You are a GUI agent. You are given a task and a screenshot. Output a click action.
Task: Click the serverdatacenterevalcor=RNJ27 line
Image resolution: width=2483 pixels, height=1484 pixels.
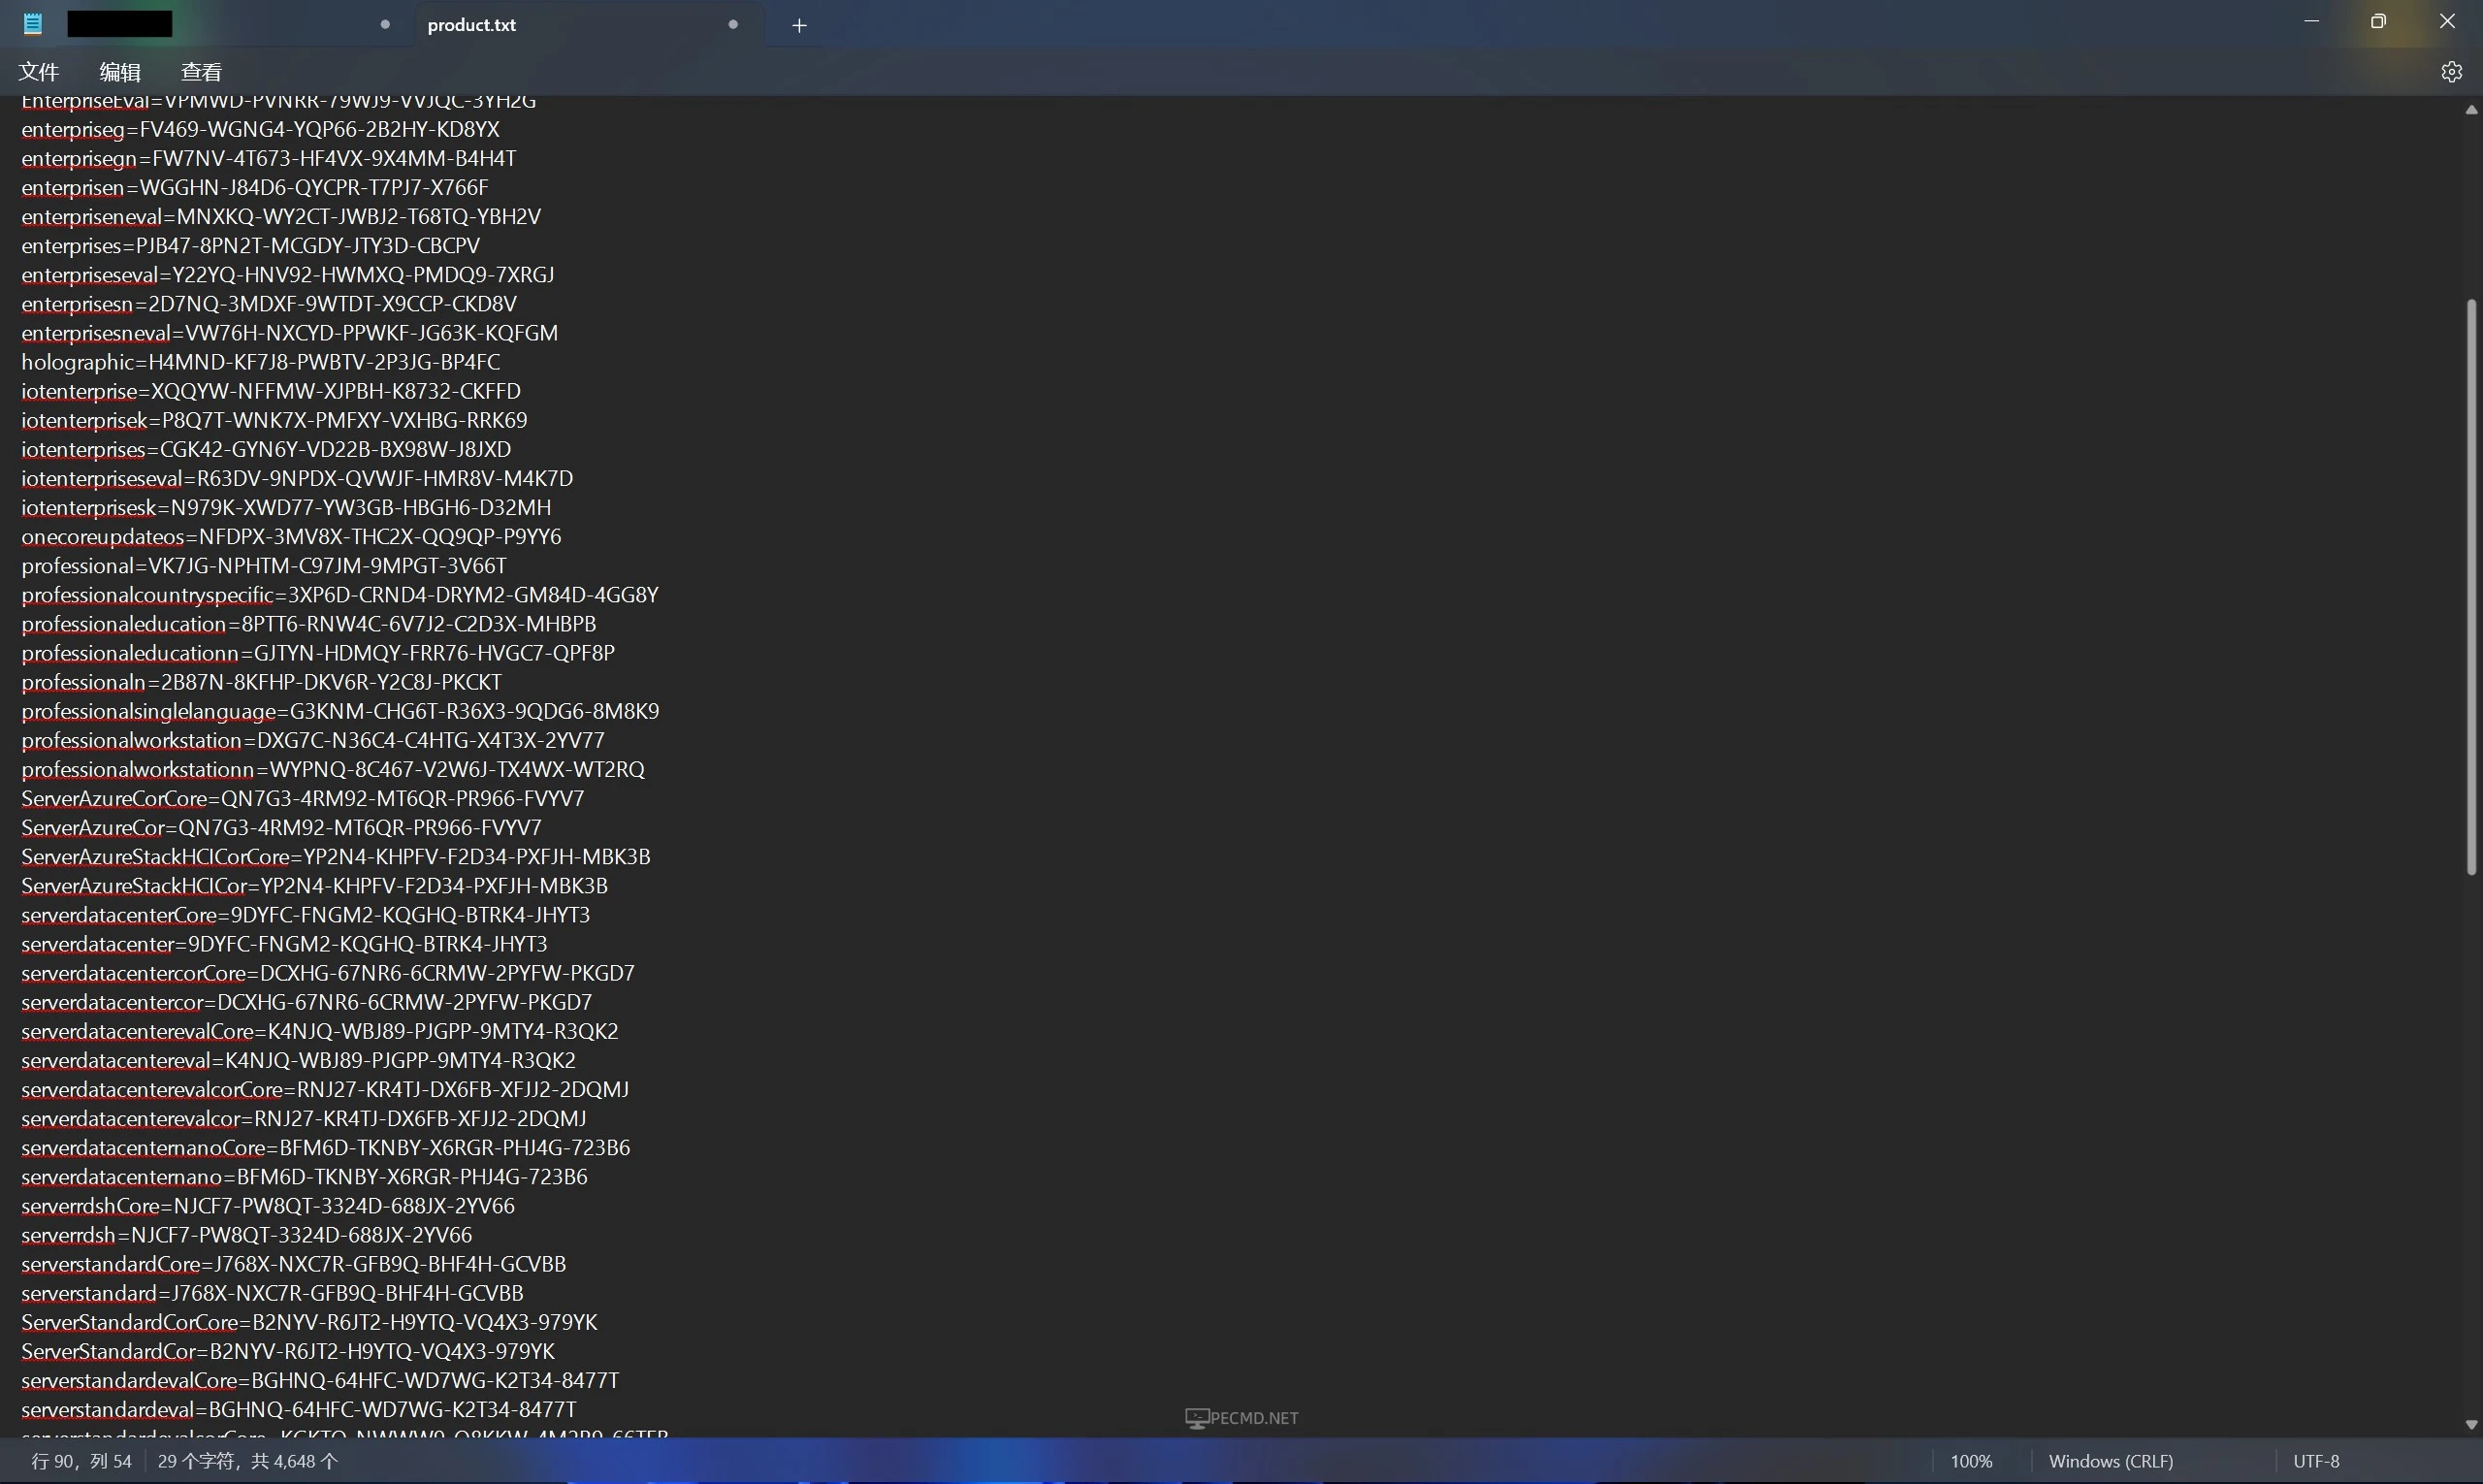[304, 1118]
